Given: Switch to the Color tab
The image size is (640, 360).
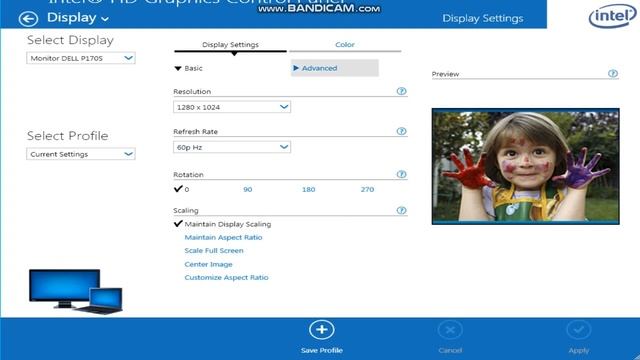Looking at the screenshot, I should (x=345, y=44).
